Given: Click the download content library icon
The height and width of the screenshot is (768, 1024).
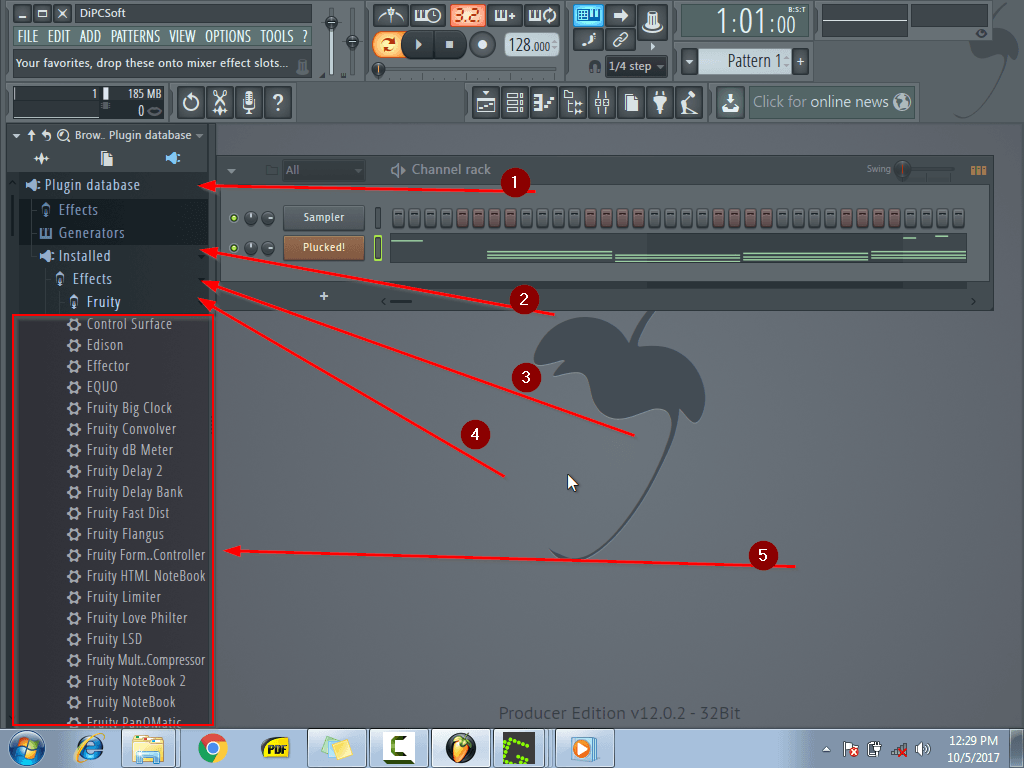Looking at the screenshot, I should point(730,103).
